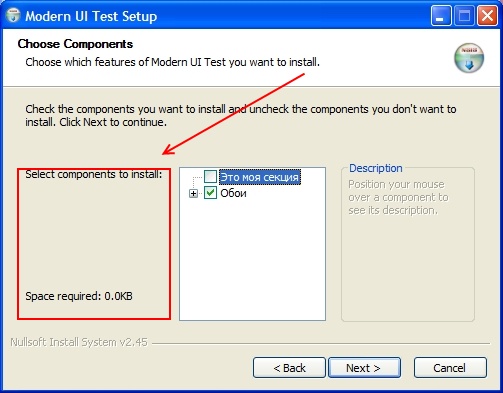The width and height of the screenshot is (503, 393).
Task: Check the "Это моя секция" checkbox
Action: point(210,177)
